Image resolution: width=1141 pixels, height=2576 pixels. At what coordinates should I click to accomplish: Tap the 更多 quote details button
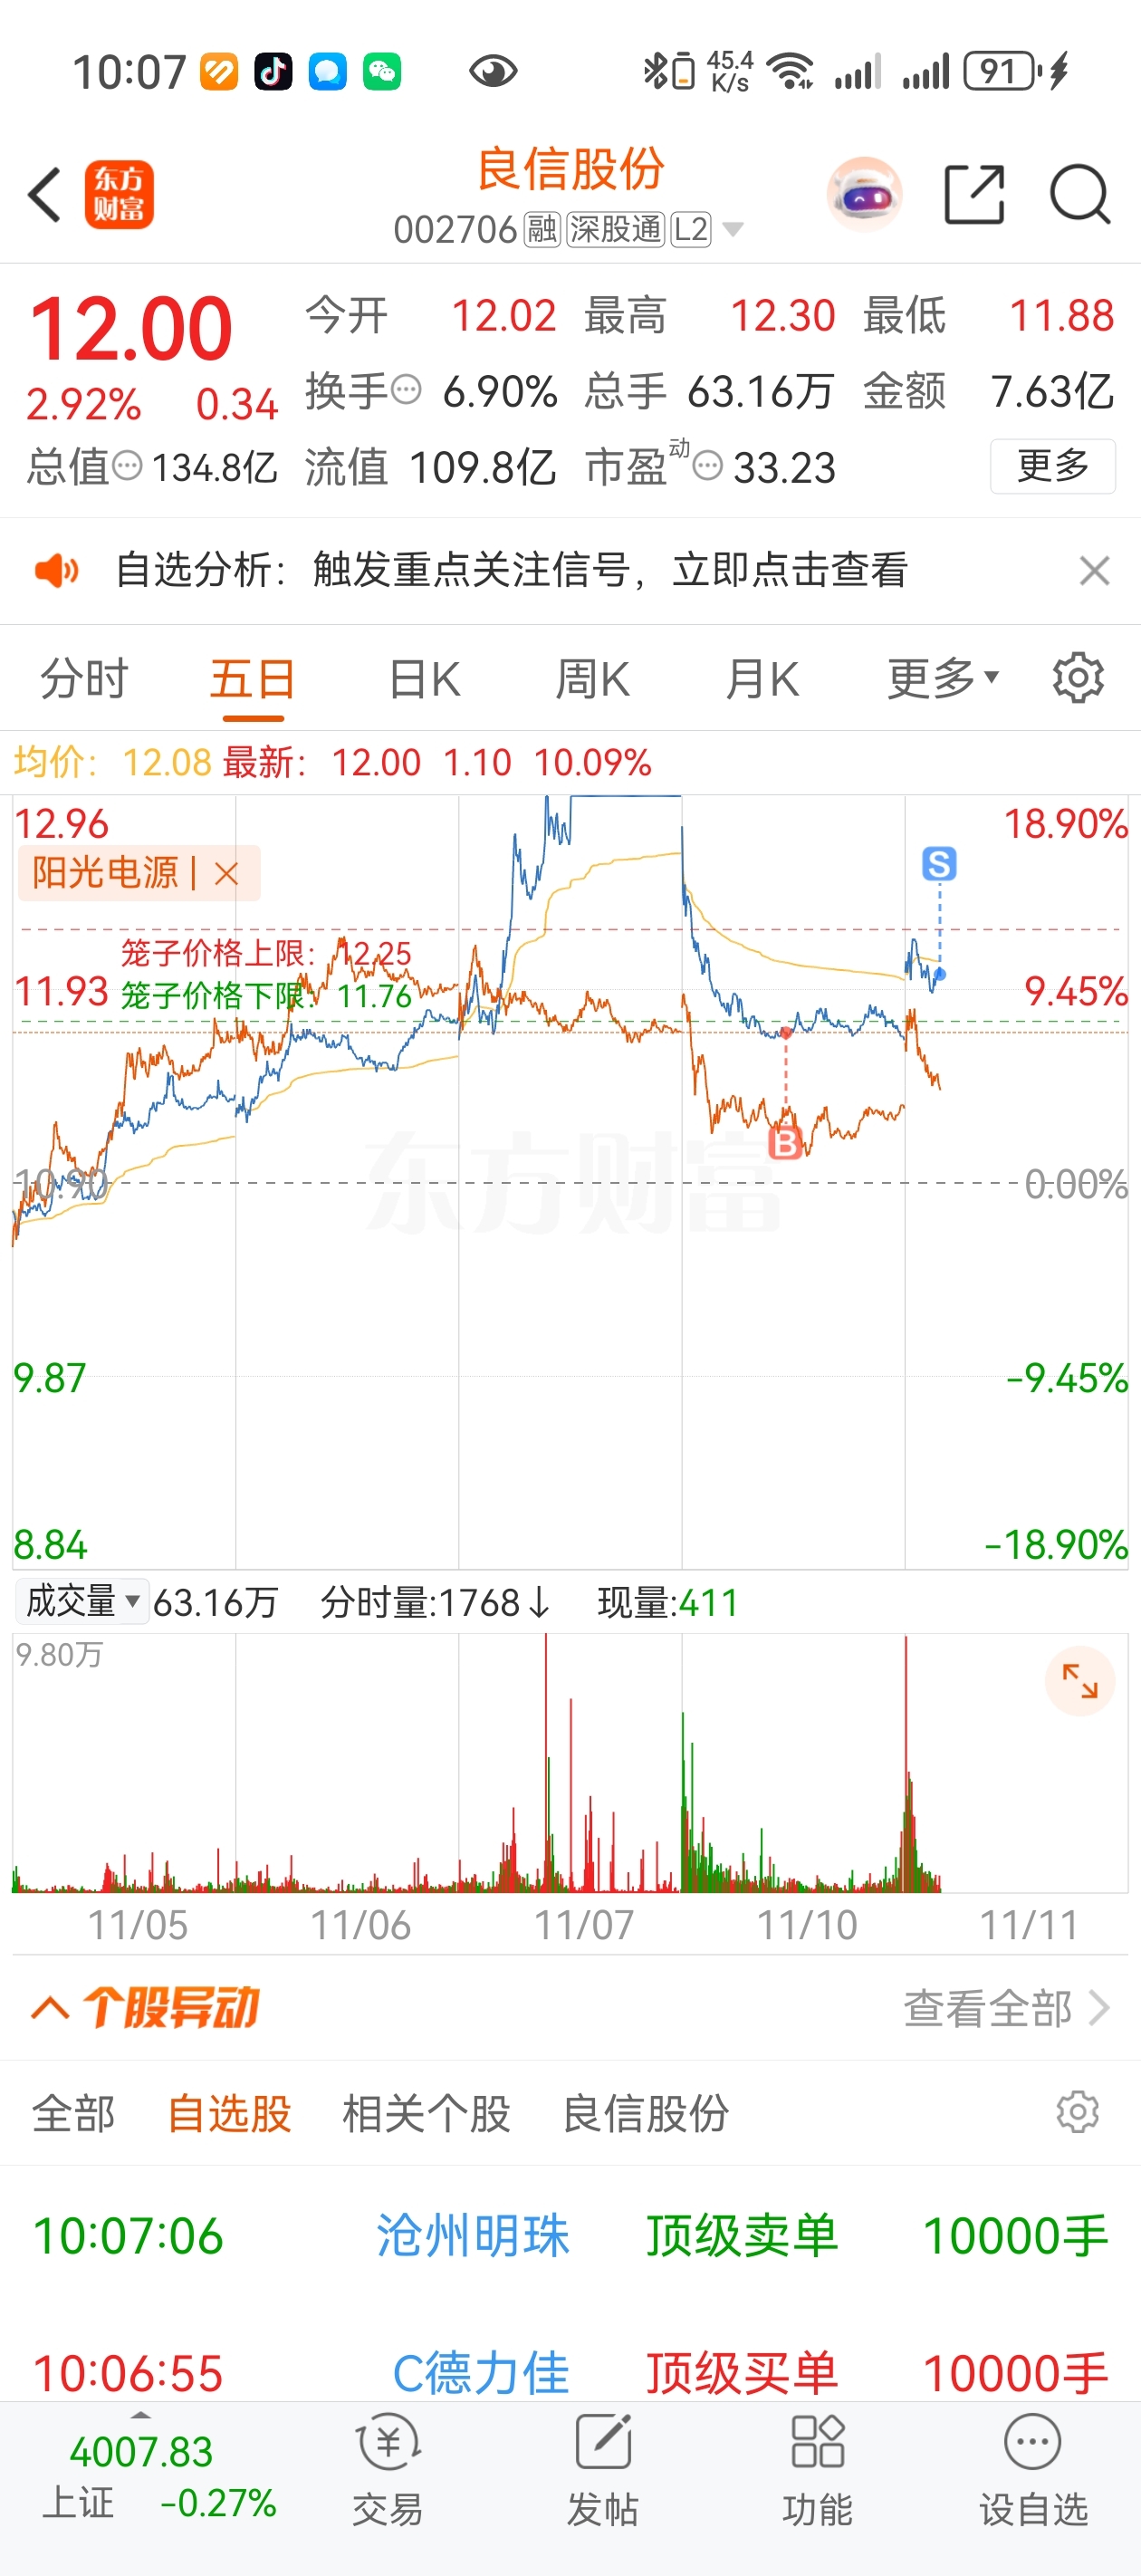1053,466
